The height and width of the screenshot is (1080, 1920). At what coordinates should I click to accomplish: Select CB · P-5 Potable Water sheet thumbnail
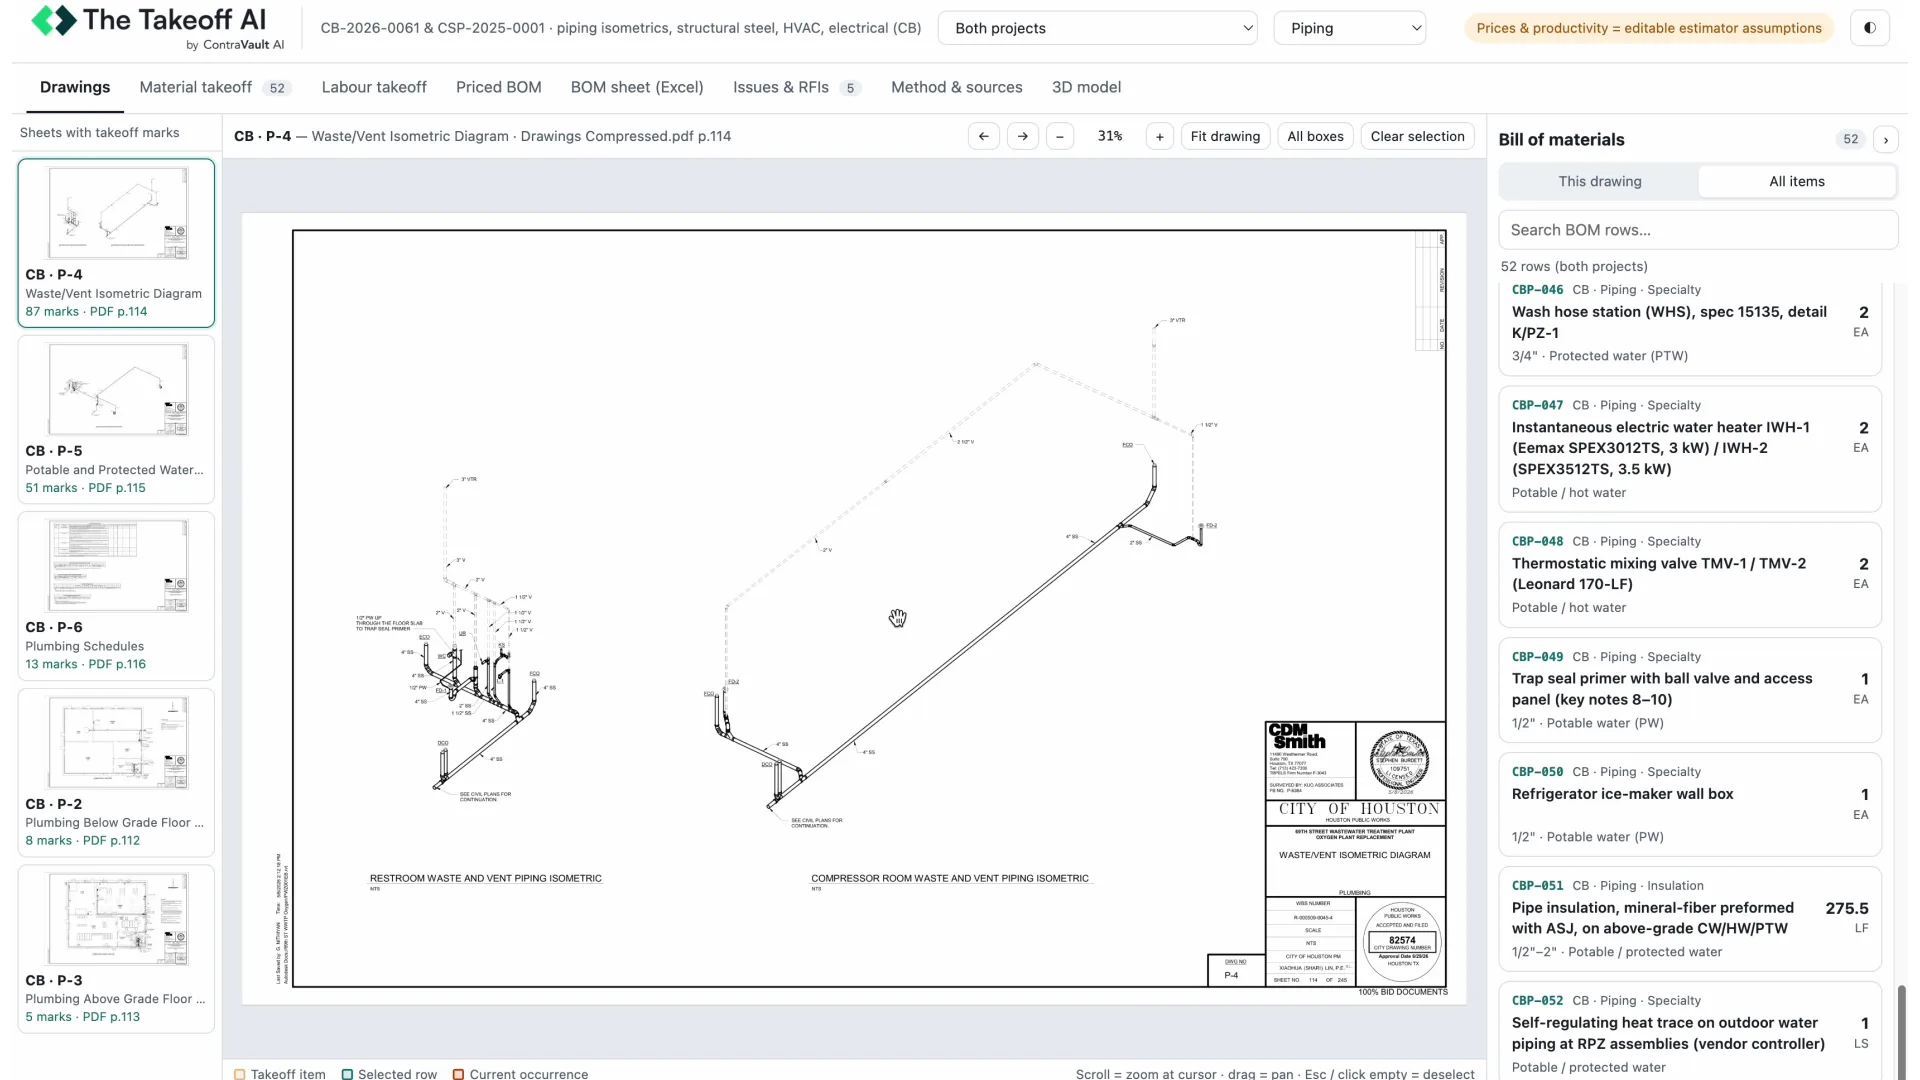pos(116,419)
